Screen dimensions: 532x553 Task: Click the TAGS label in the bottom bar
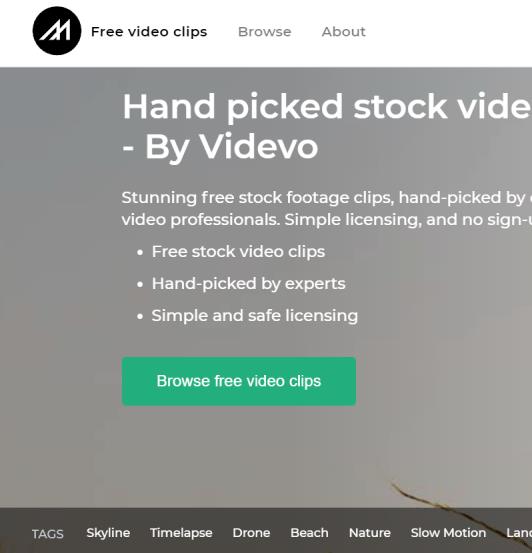[x=48, y=534]
